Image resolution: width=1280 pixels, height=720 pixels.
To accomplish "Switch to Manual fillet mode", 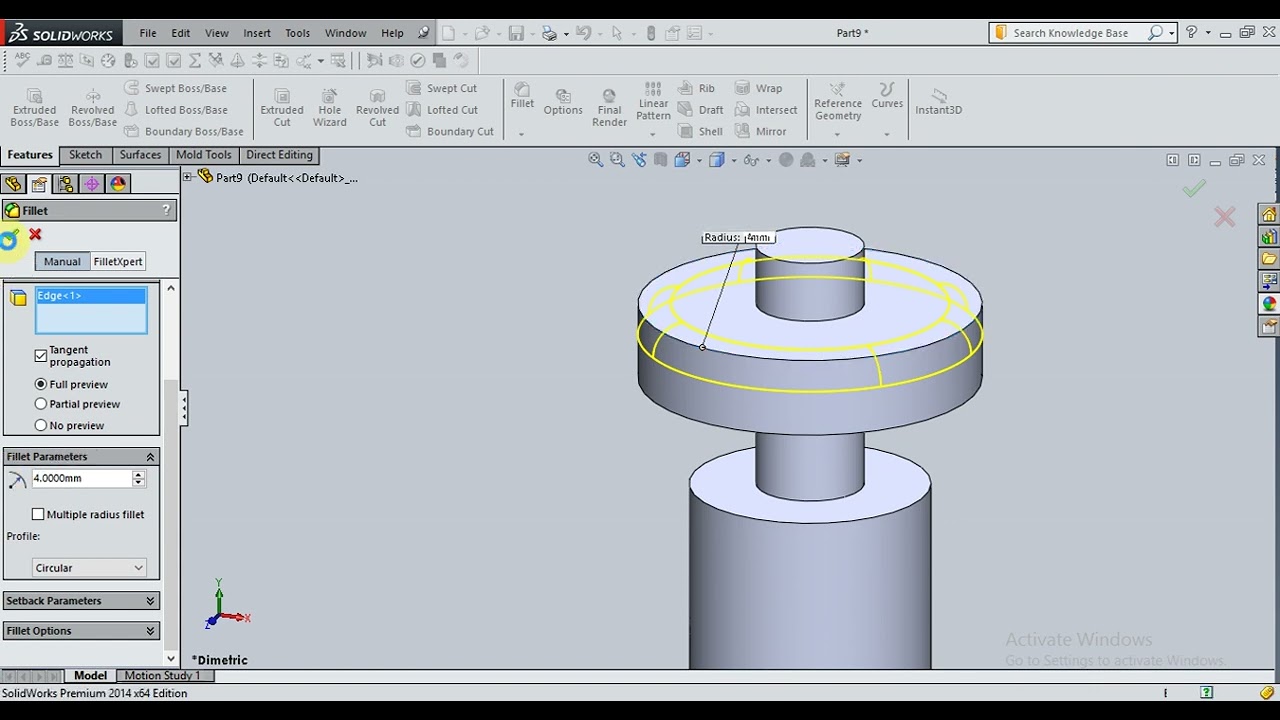I will coord(62,261).
